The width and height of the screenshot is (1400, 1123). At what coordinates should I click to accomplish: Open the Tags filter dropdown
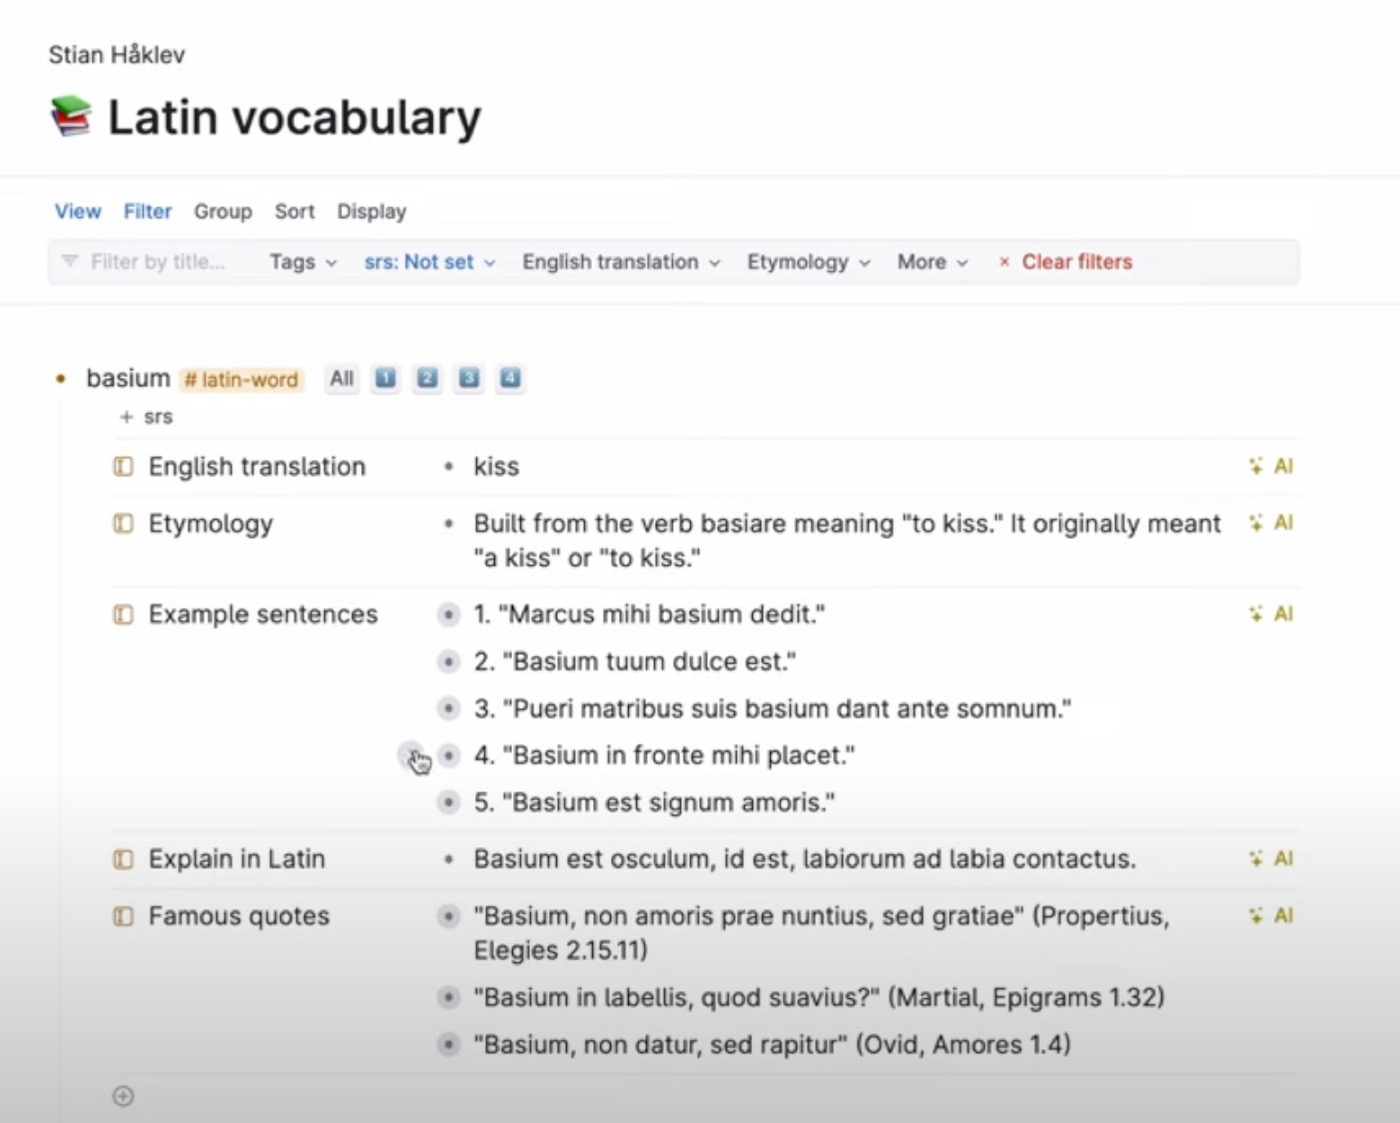coord(303,262)
